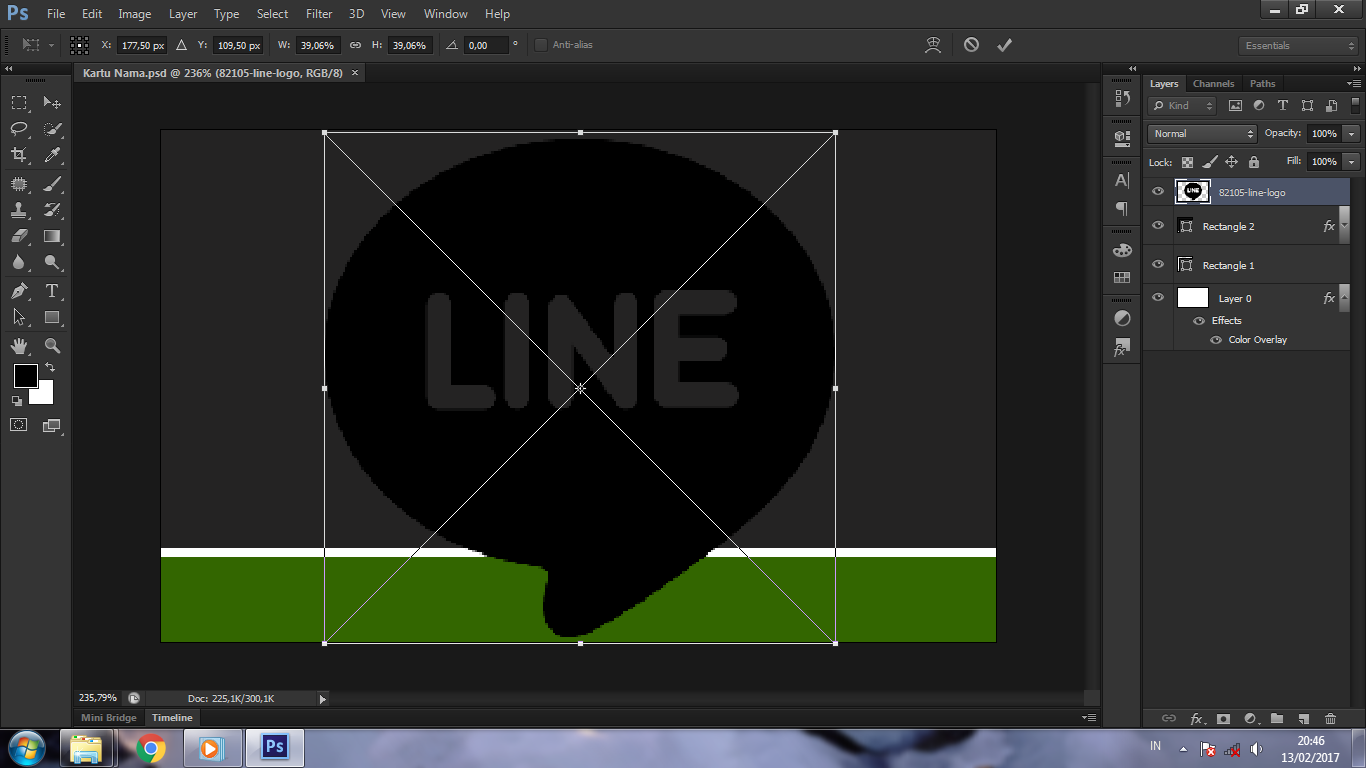Create a new group folder icon
1366x768 pixels.
click(x=1277, y=718)
